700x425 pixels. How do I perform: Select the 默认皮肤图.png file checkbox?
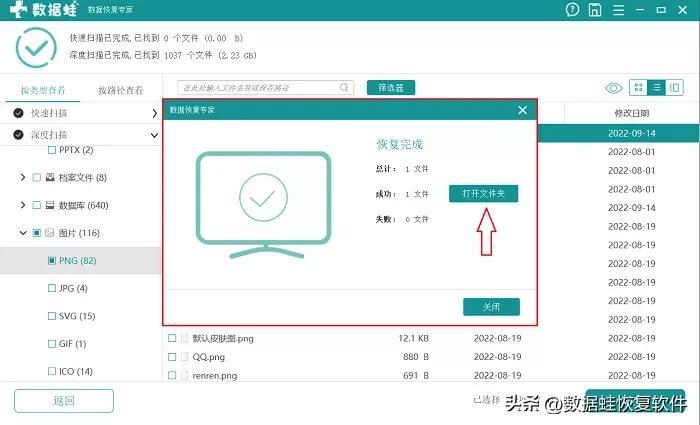point(172,338)
